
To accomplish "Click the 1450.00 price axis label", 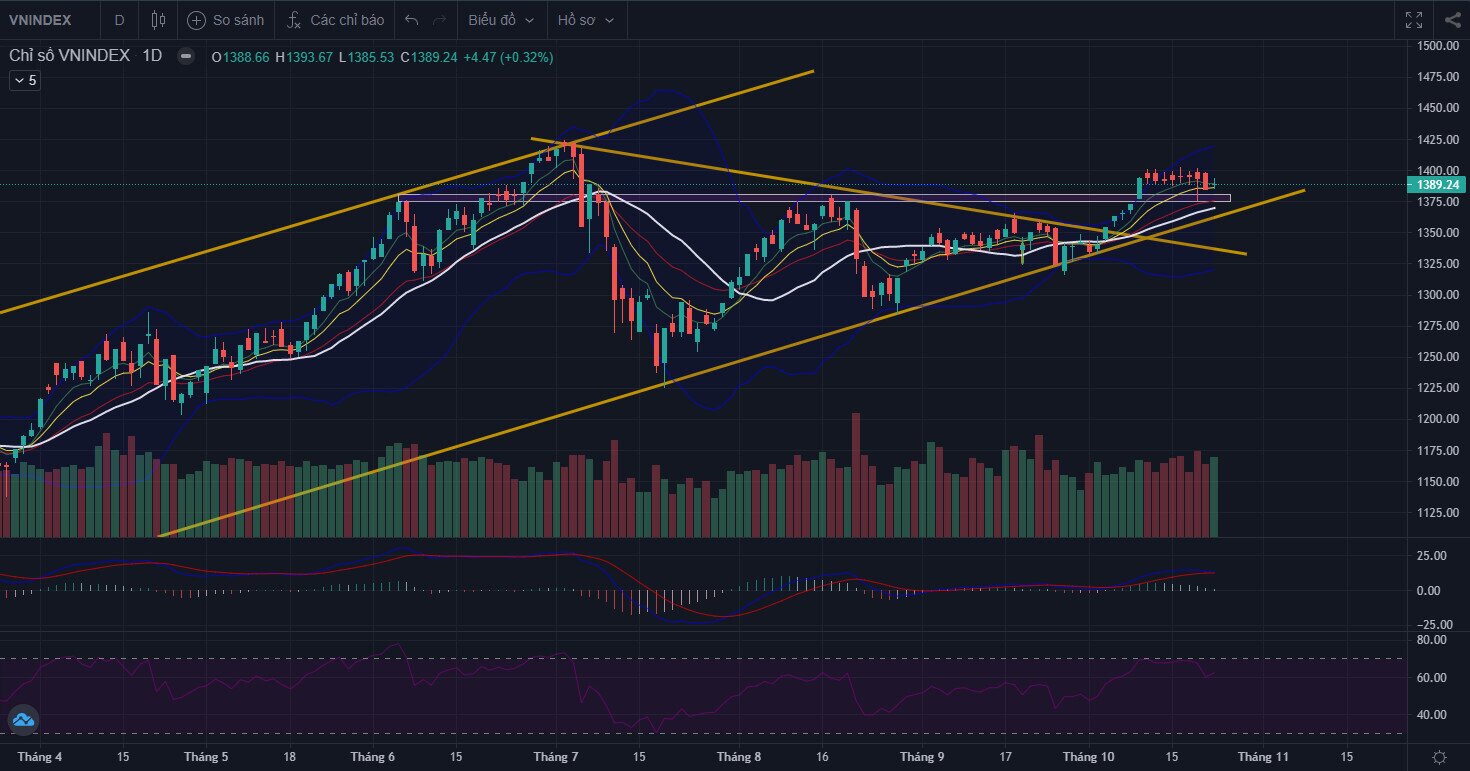I will tap(1440, 108).
